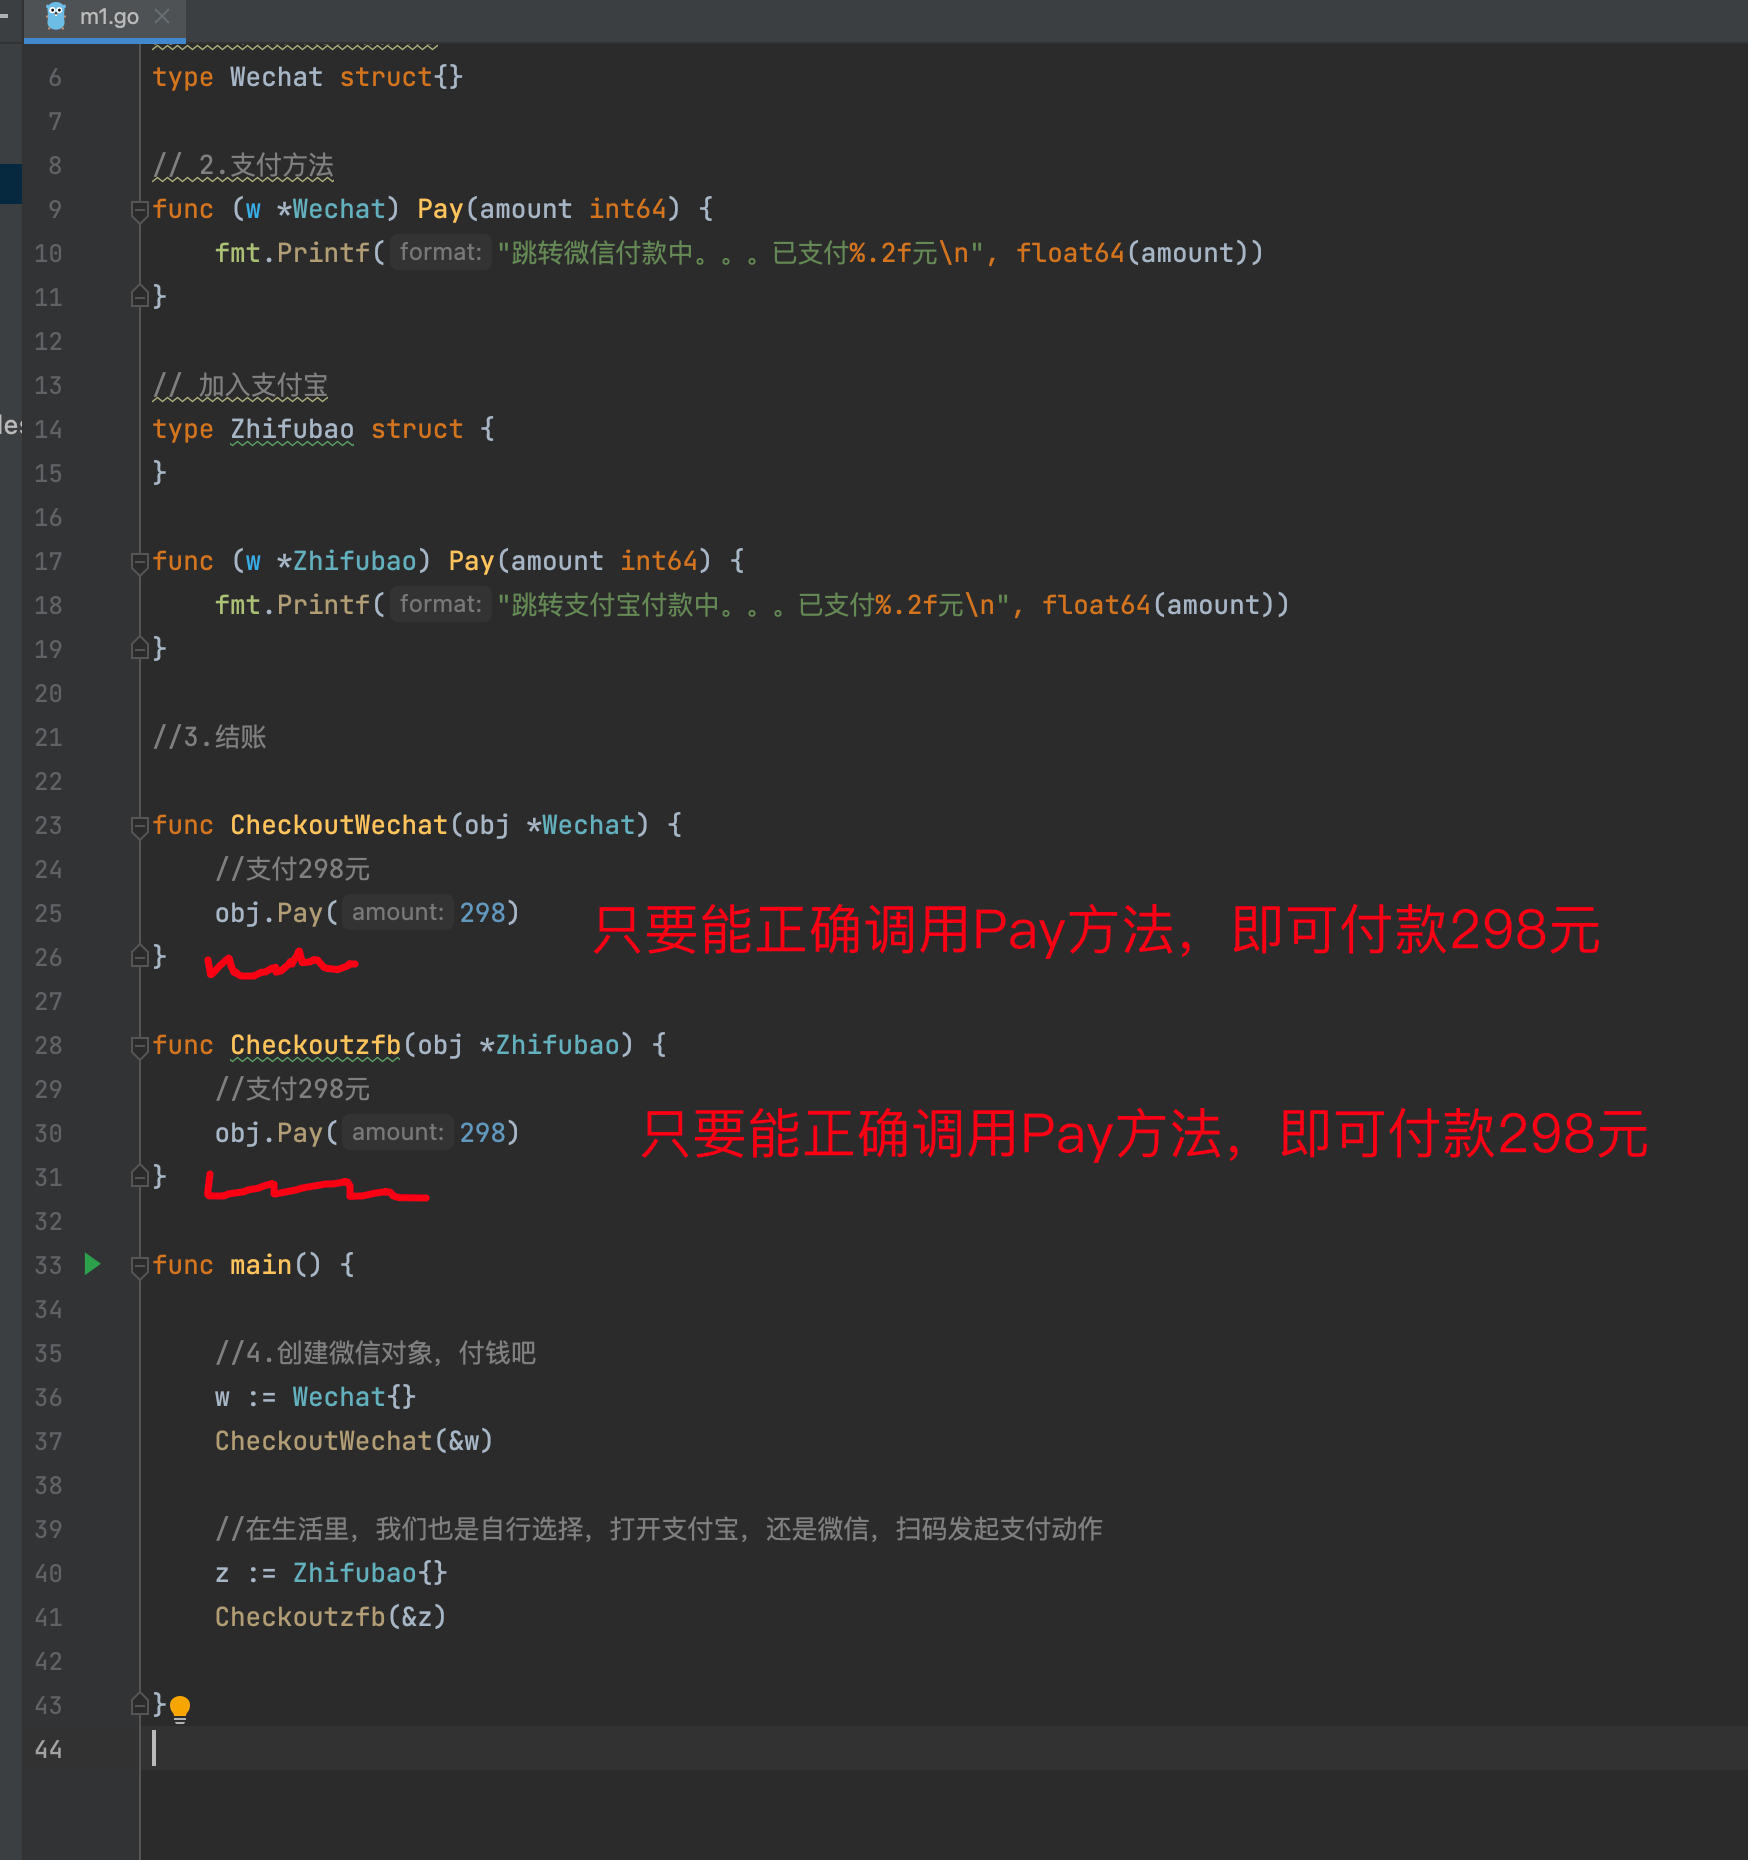Click the format: inlay hint on line 10

[440, 252]
